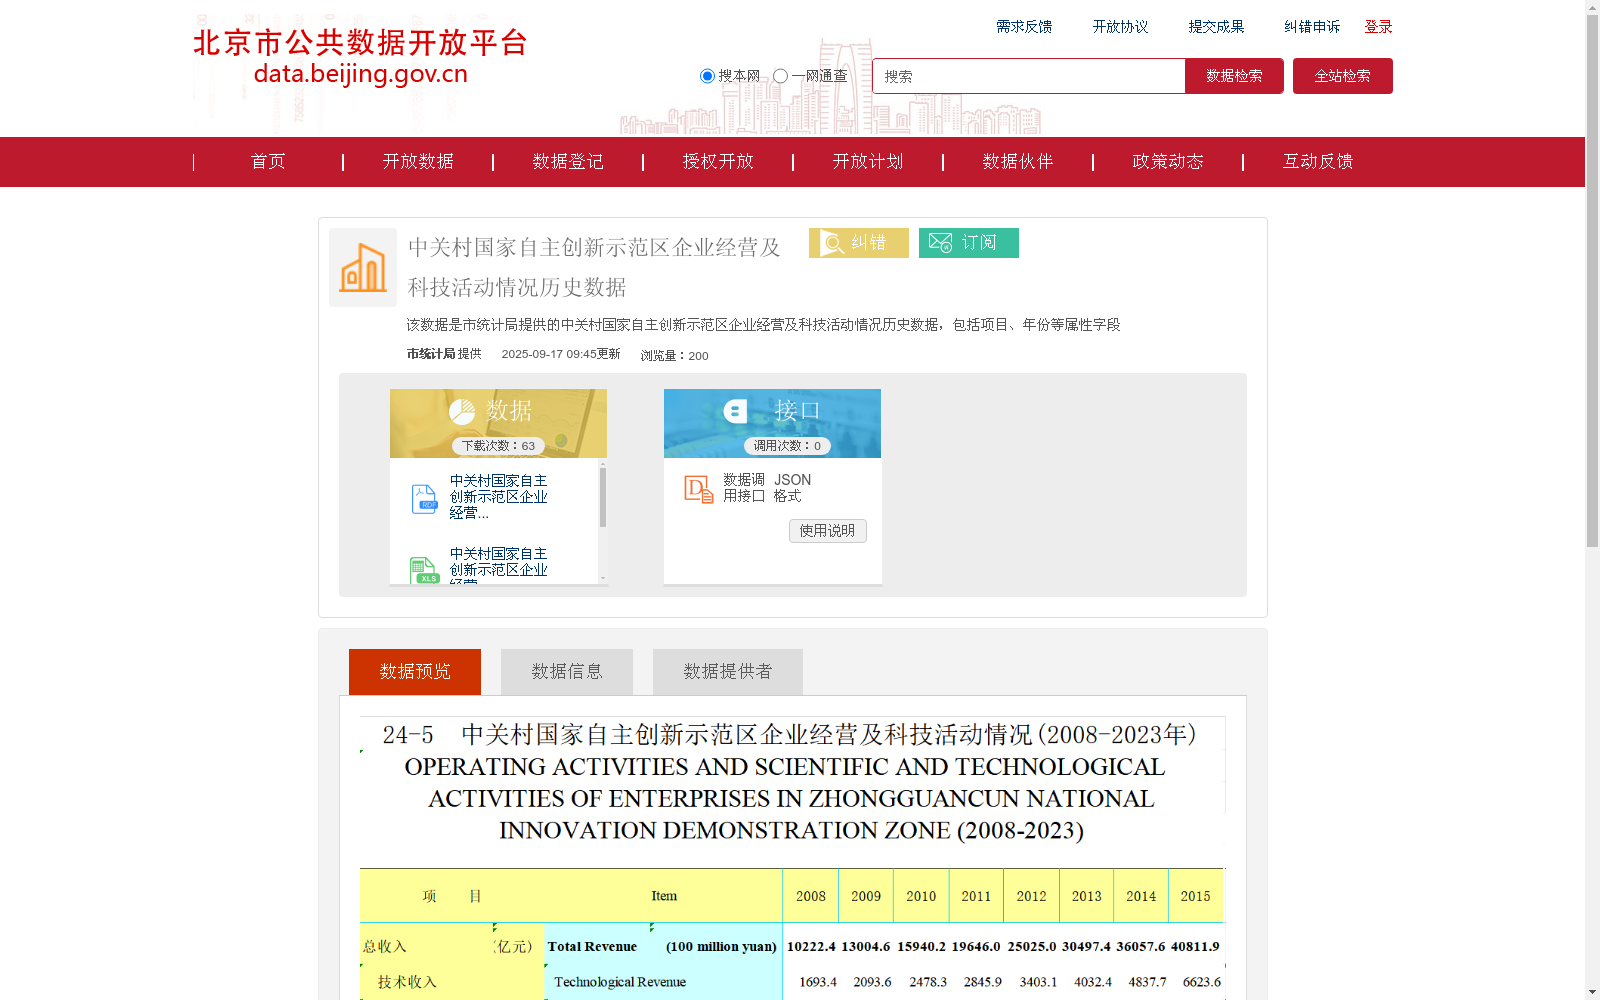Click the 数据调用接口 JSON格式 text

pos(767,488)
